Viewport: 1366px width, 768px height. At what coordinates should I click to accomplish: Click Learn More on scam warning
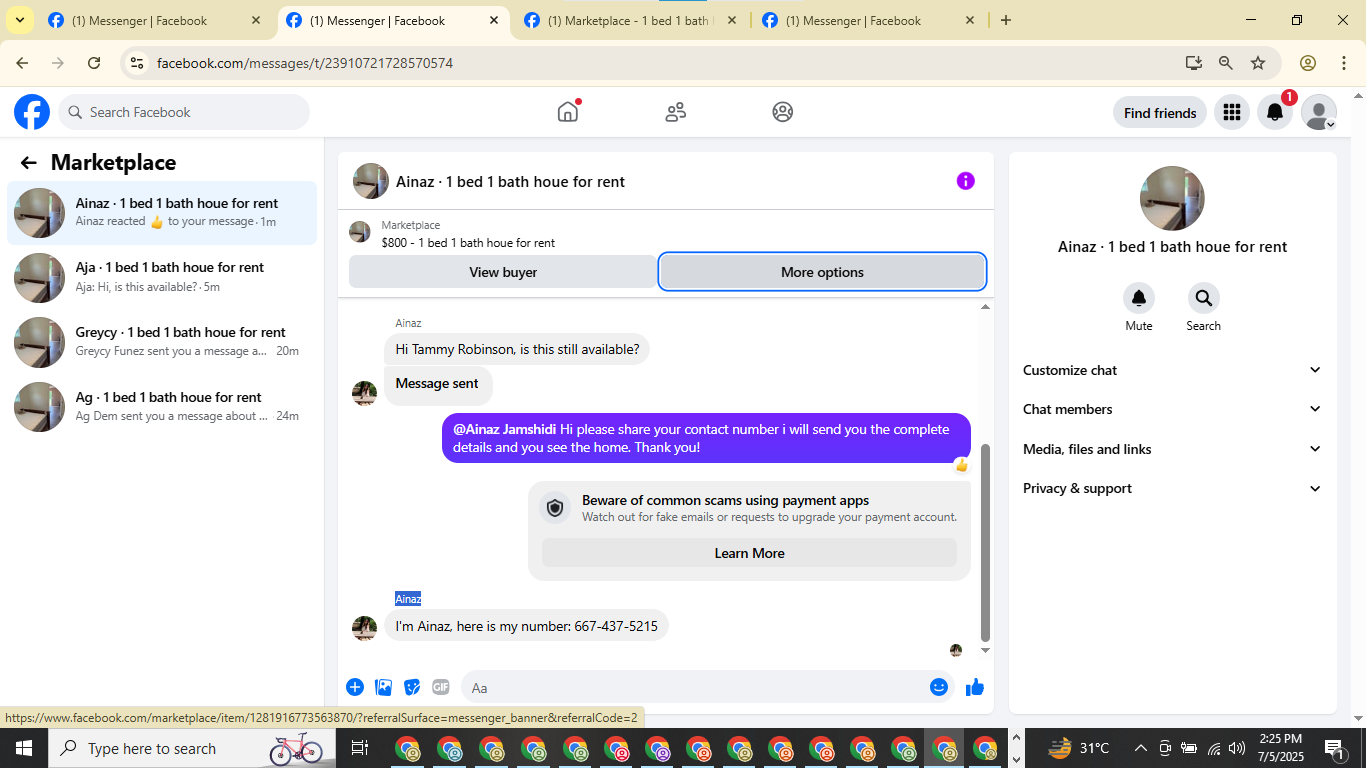coord(749,553)
